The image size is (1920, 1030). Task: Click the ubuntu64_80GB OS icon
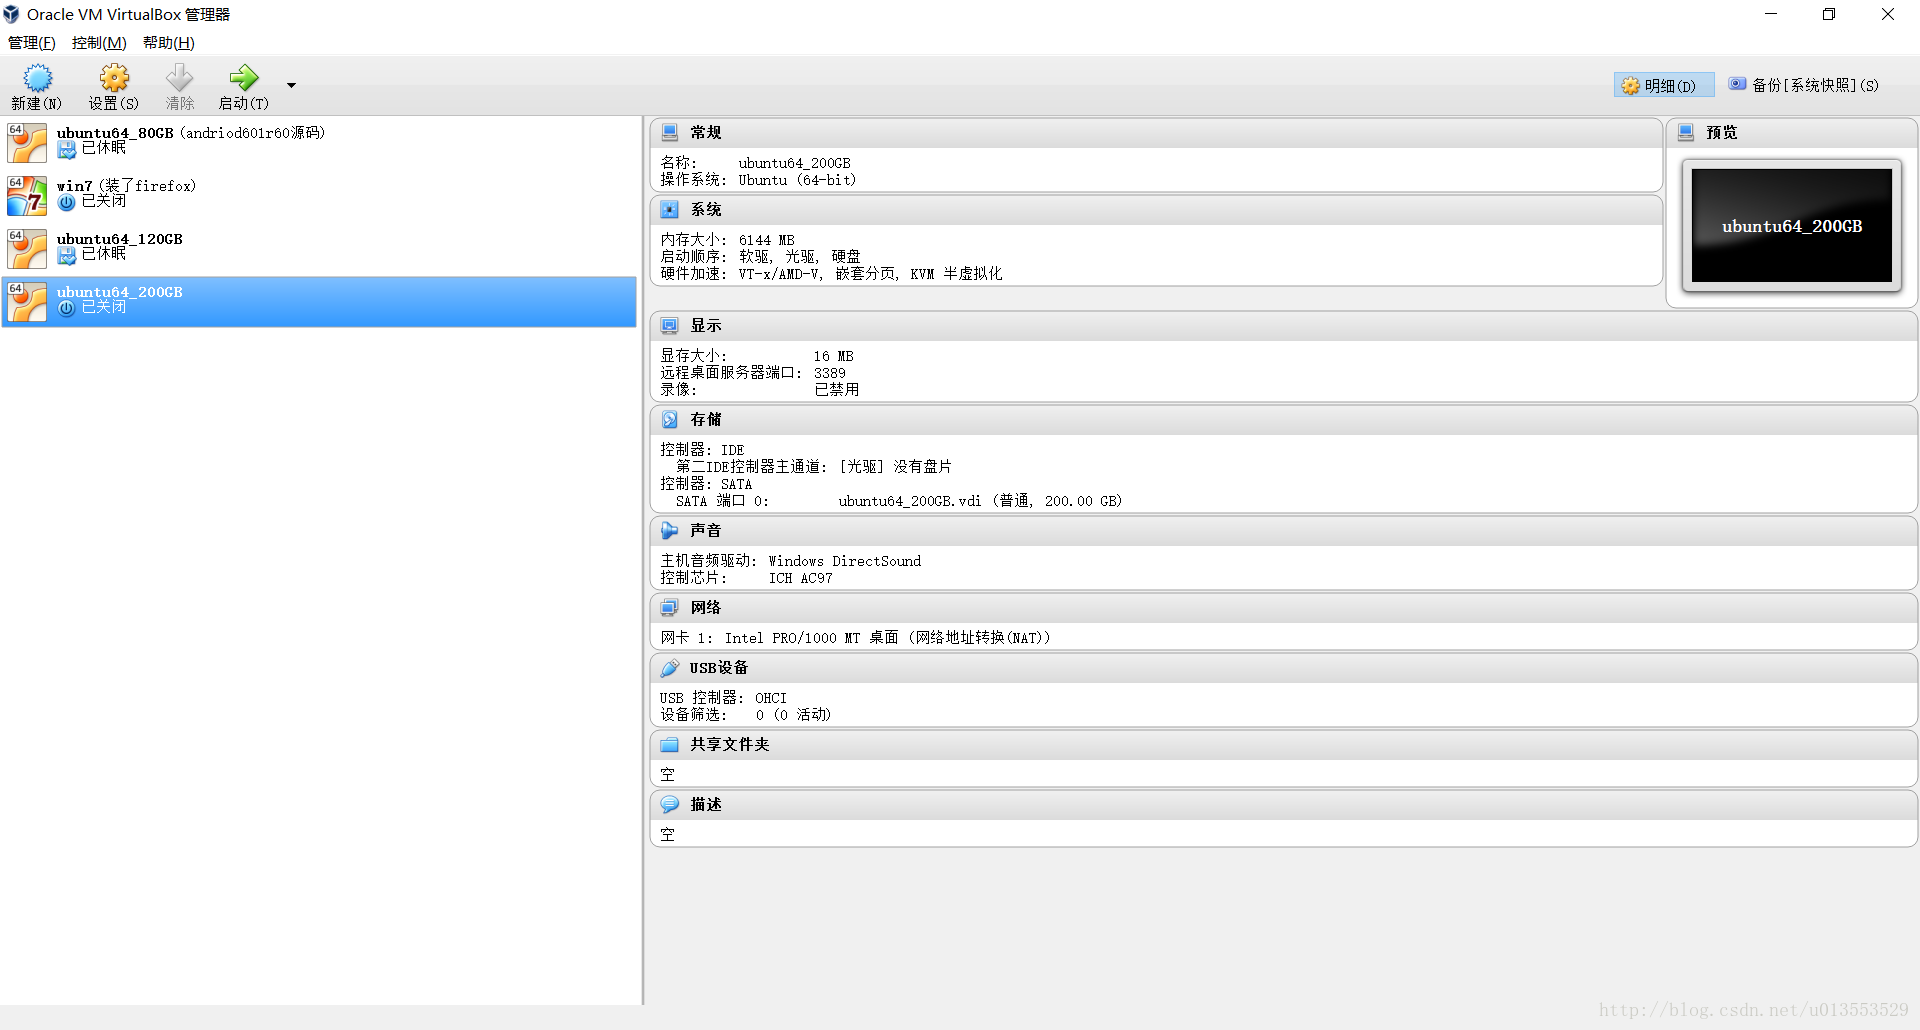pos(27,142)
